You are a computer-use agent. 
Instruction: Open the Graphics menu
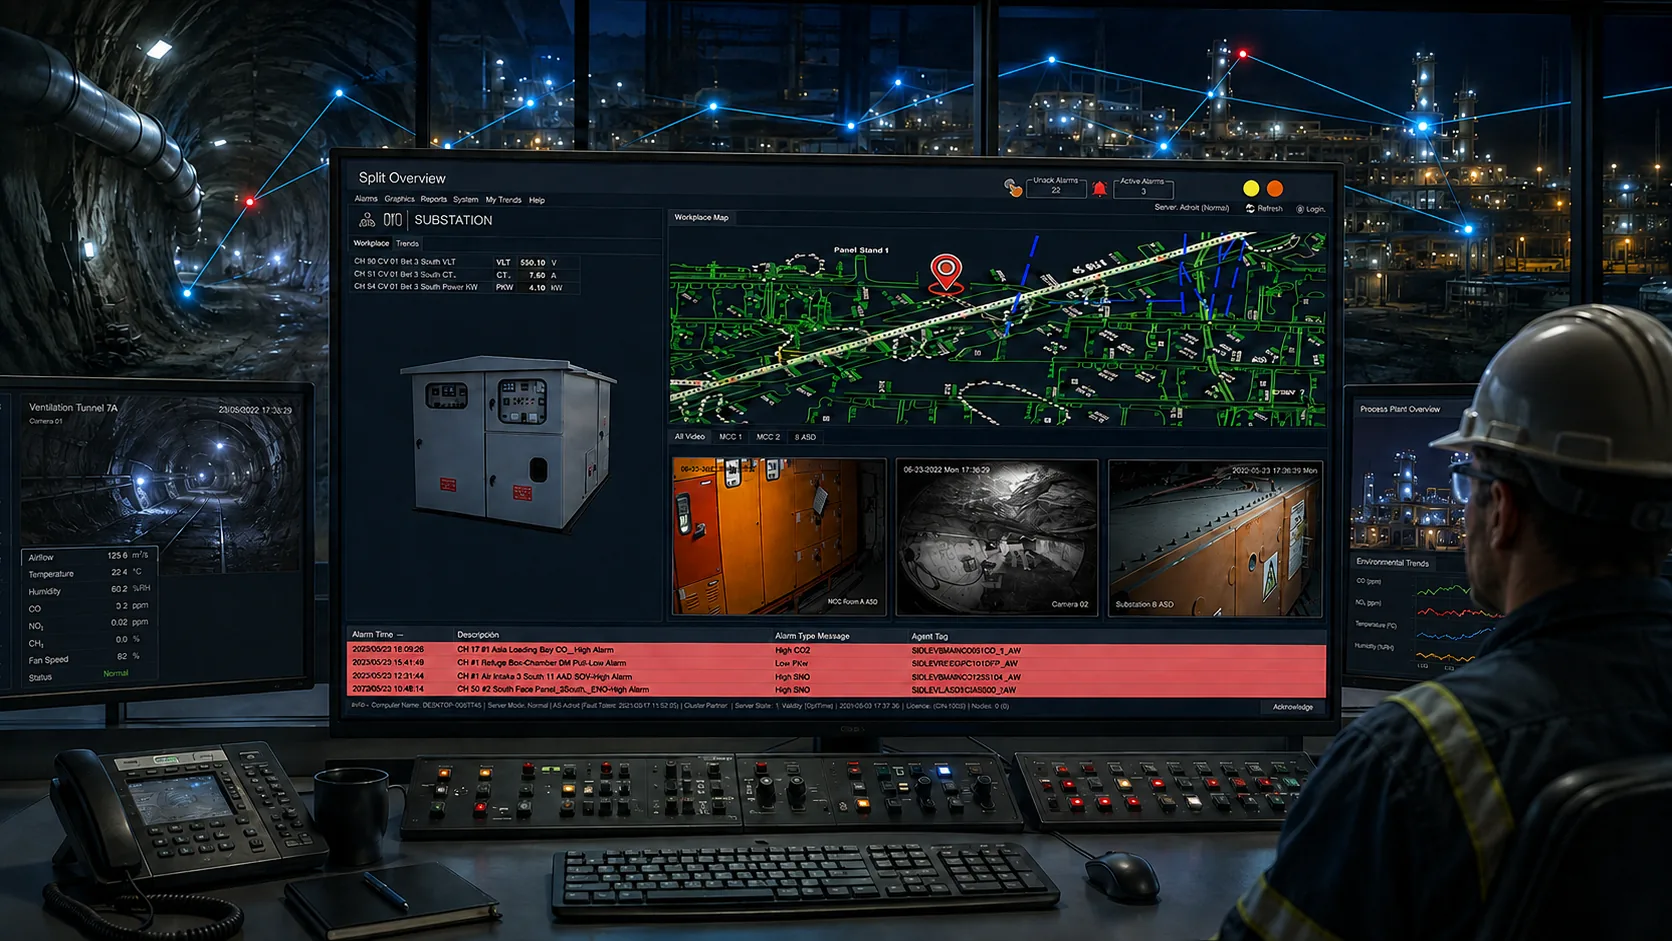pos(399,199)
